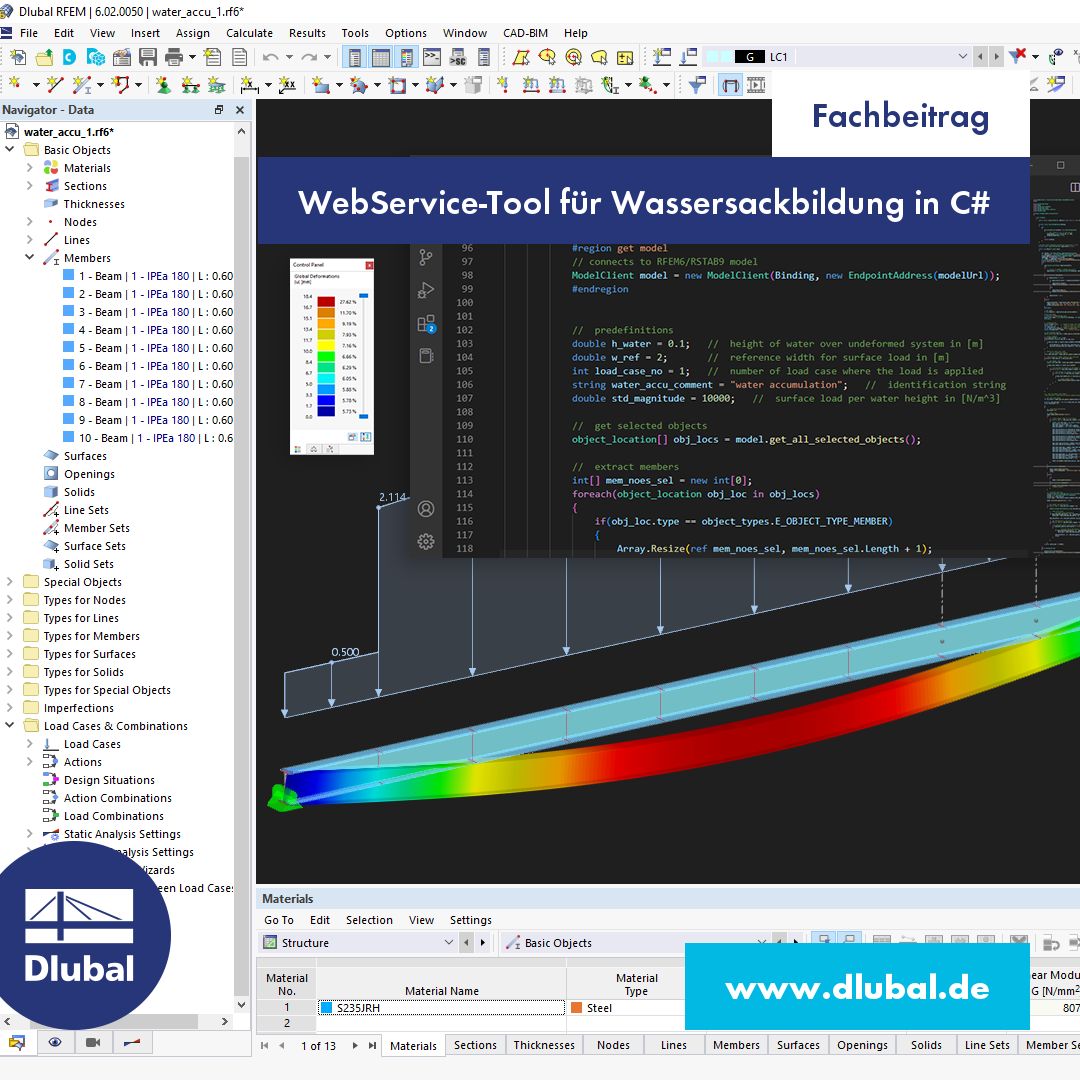Click the eye icon in the bottom toolbar
This screenshot has height=1080, width=1080.
(x=55, y=1043)
